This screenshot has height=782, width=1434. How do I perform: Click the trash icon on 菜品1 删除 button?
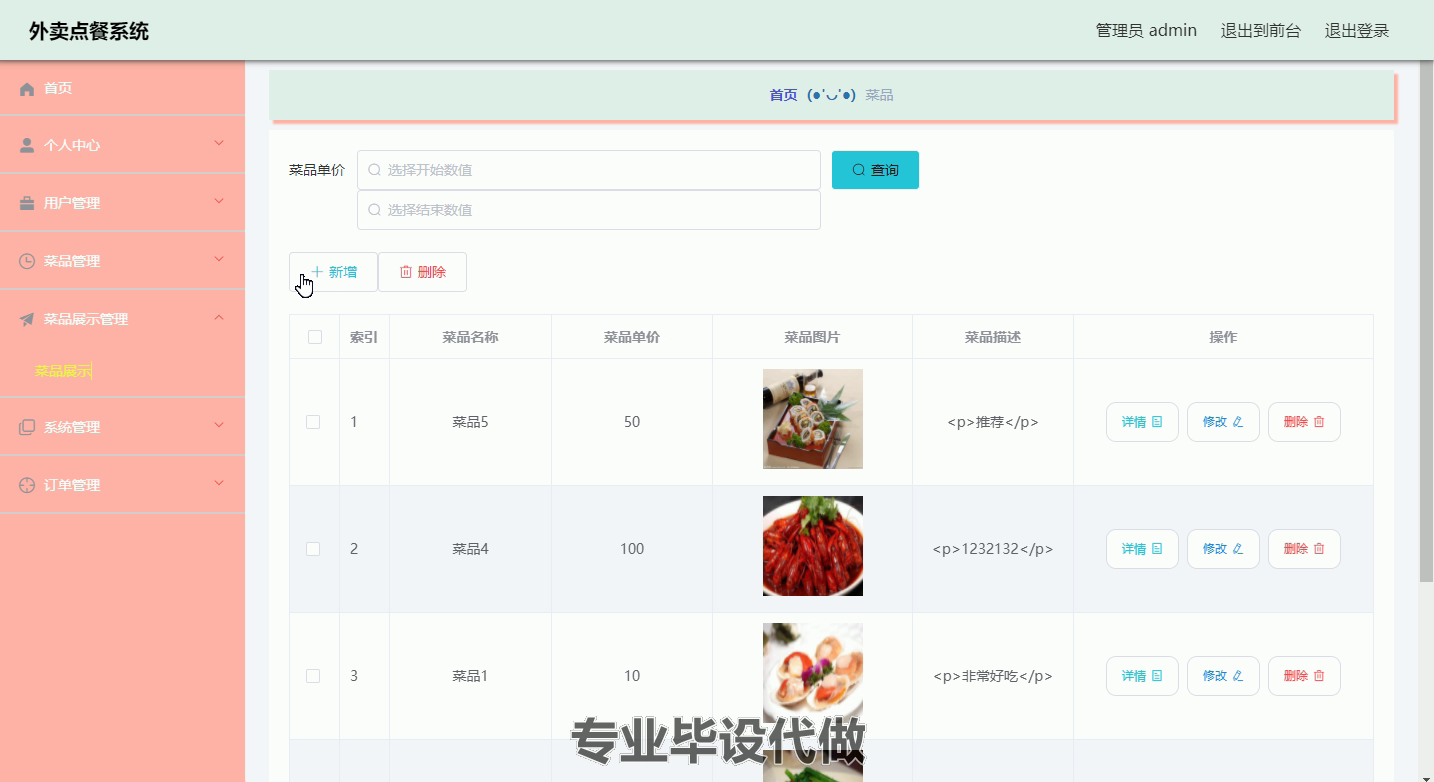click(x=1319, y=676)
